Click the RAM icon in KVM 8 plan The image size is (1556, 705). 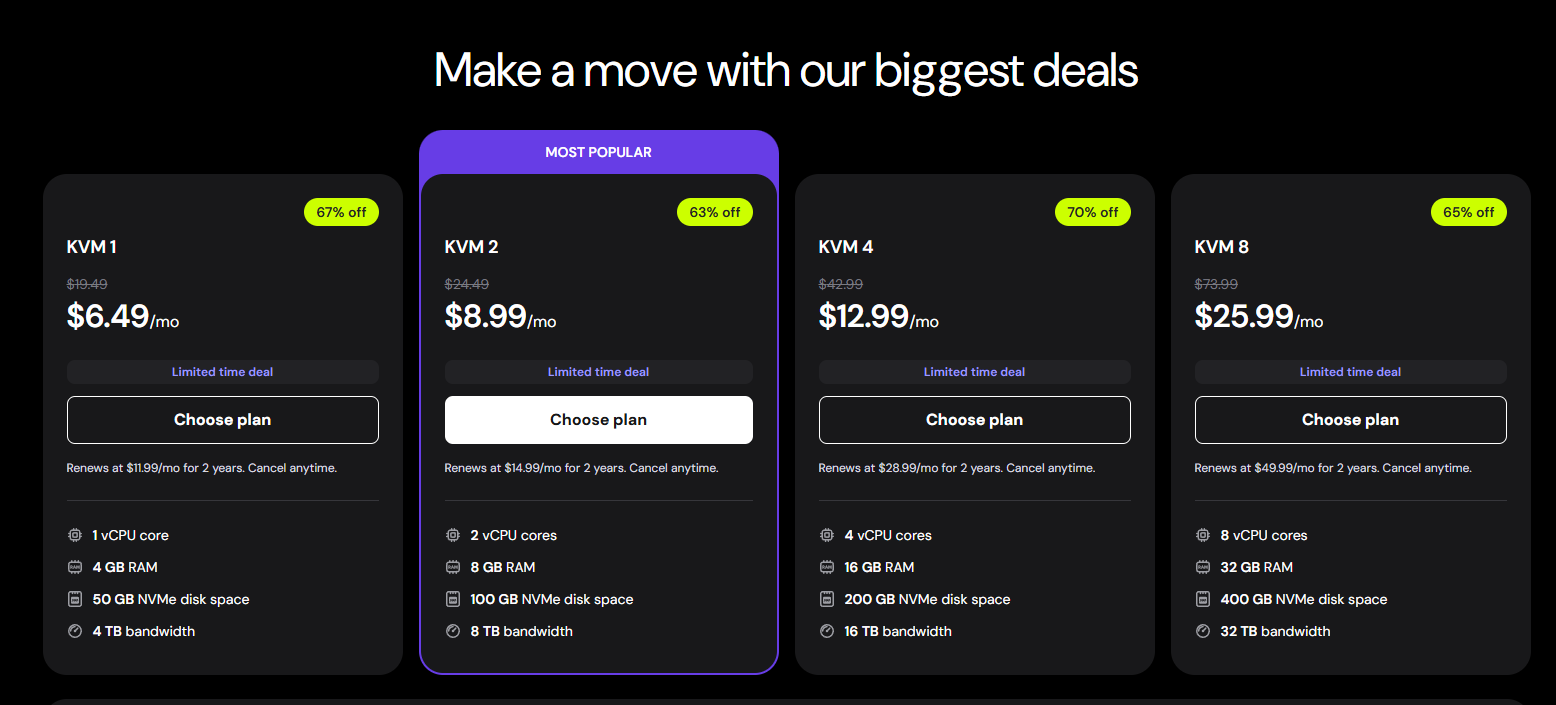1202,567
